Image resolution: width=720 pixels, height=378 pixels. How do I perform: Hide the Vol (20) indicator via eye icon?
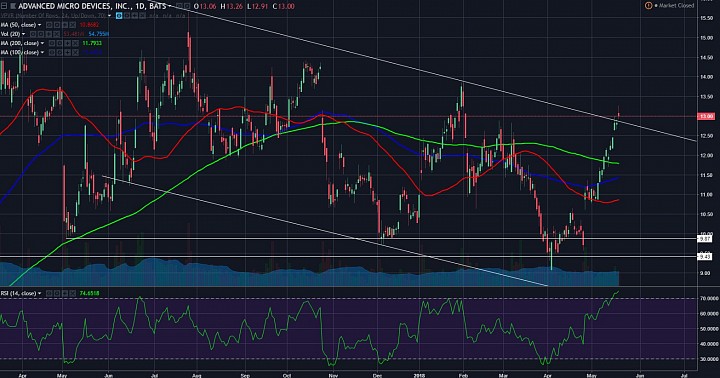point(33,34)
